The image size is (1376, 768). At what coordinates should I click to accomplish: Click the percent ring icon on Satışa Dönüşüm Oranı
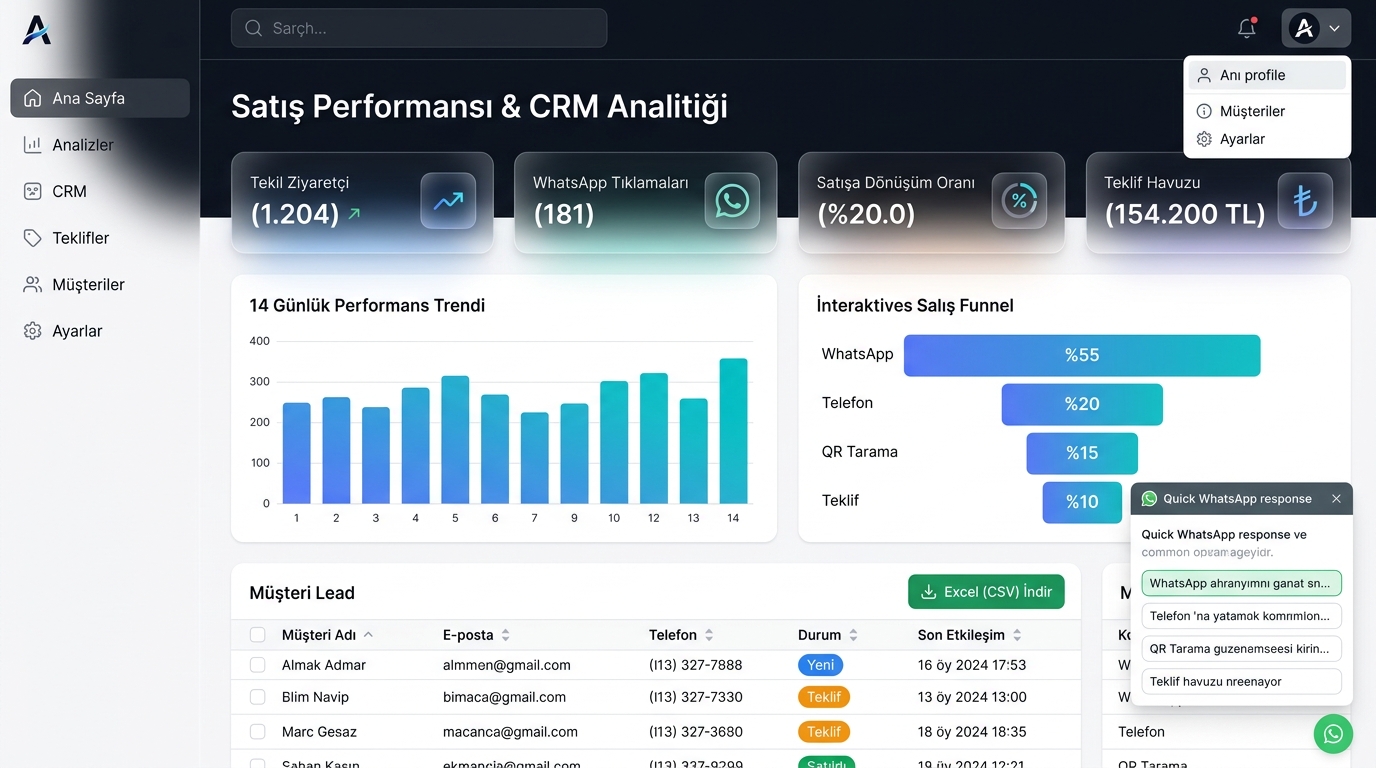[1019, 201]
